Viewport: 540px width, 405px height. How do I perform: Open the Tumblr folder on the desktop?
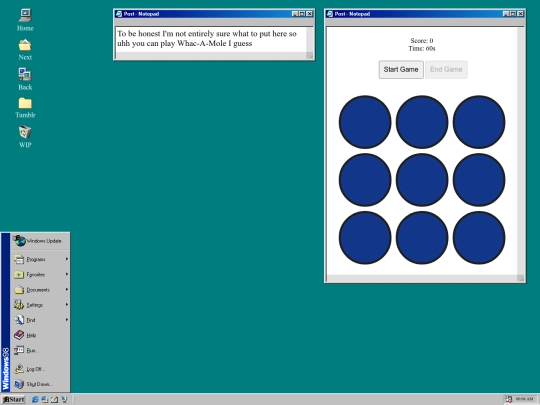pos(25,108)
